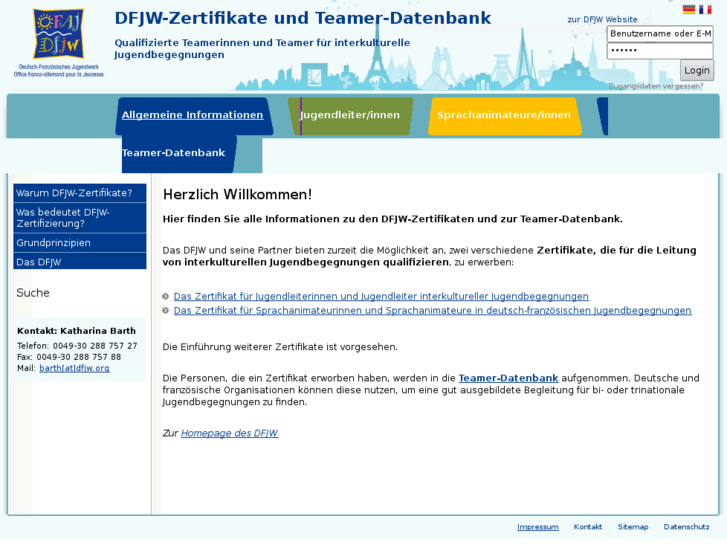Select 'Warum DFJW-Zertifikate?' in sidebar

(x=80, y=193)
